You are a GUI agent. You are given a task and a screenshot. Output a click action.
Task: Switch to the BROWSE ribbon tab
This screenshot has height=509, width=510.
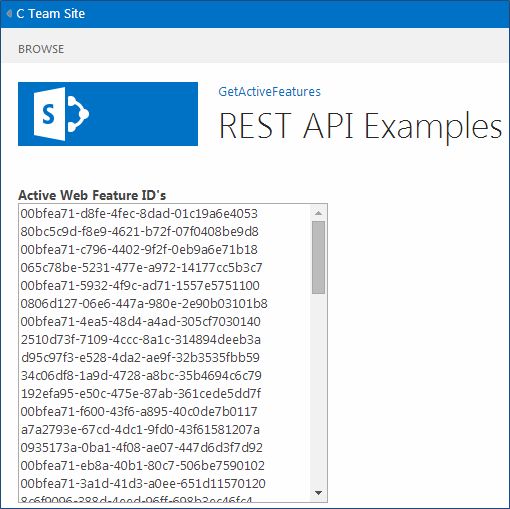[41, 49]
